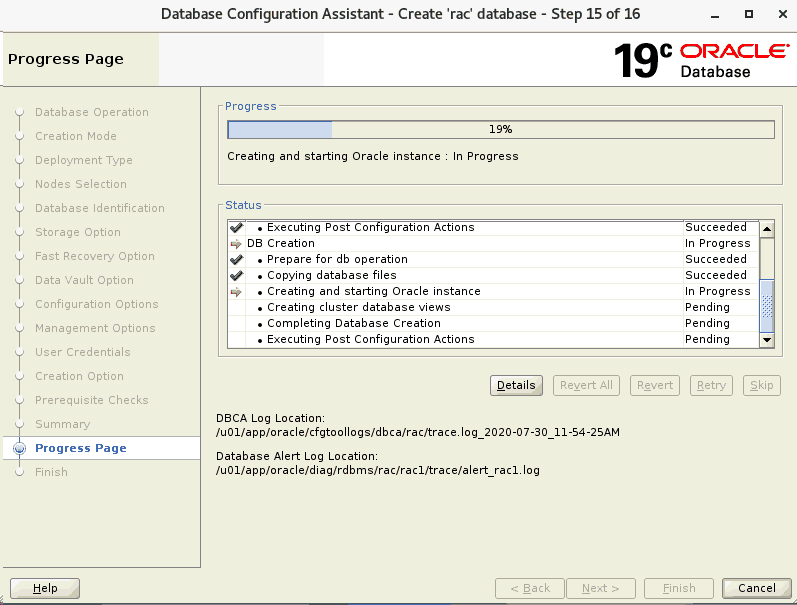
Task: Select Storage Option step in sidebar
Action: (78, 232)
